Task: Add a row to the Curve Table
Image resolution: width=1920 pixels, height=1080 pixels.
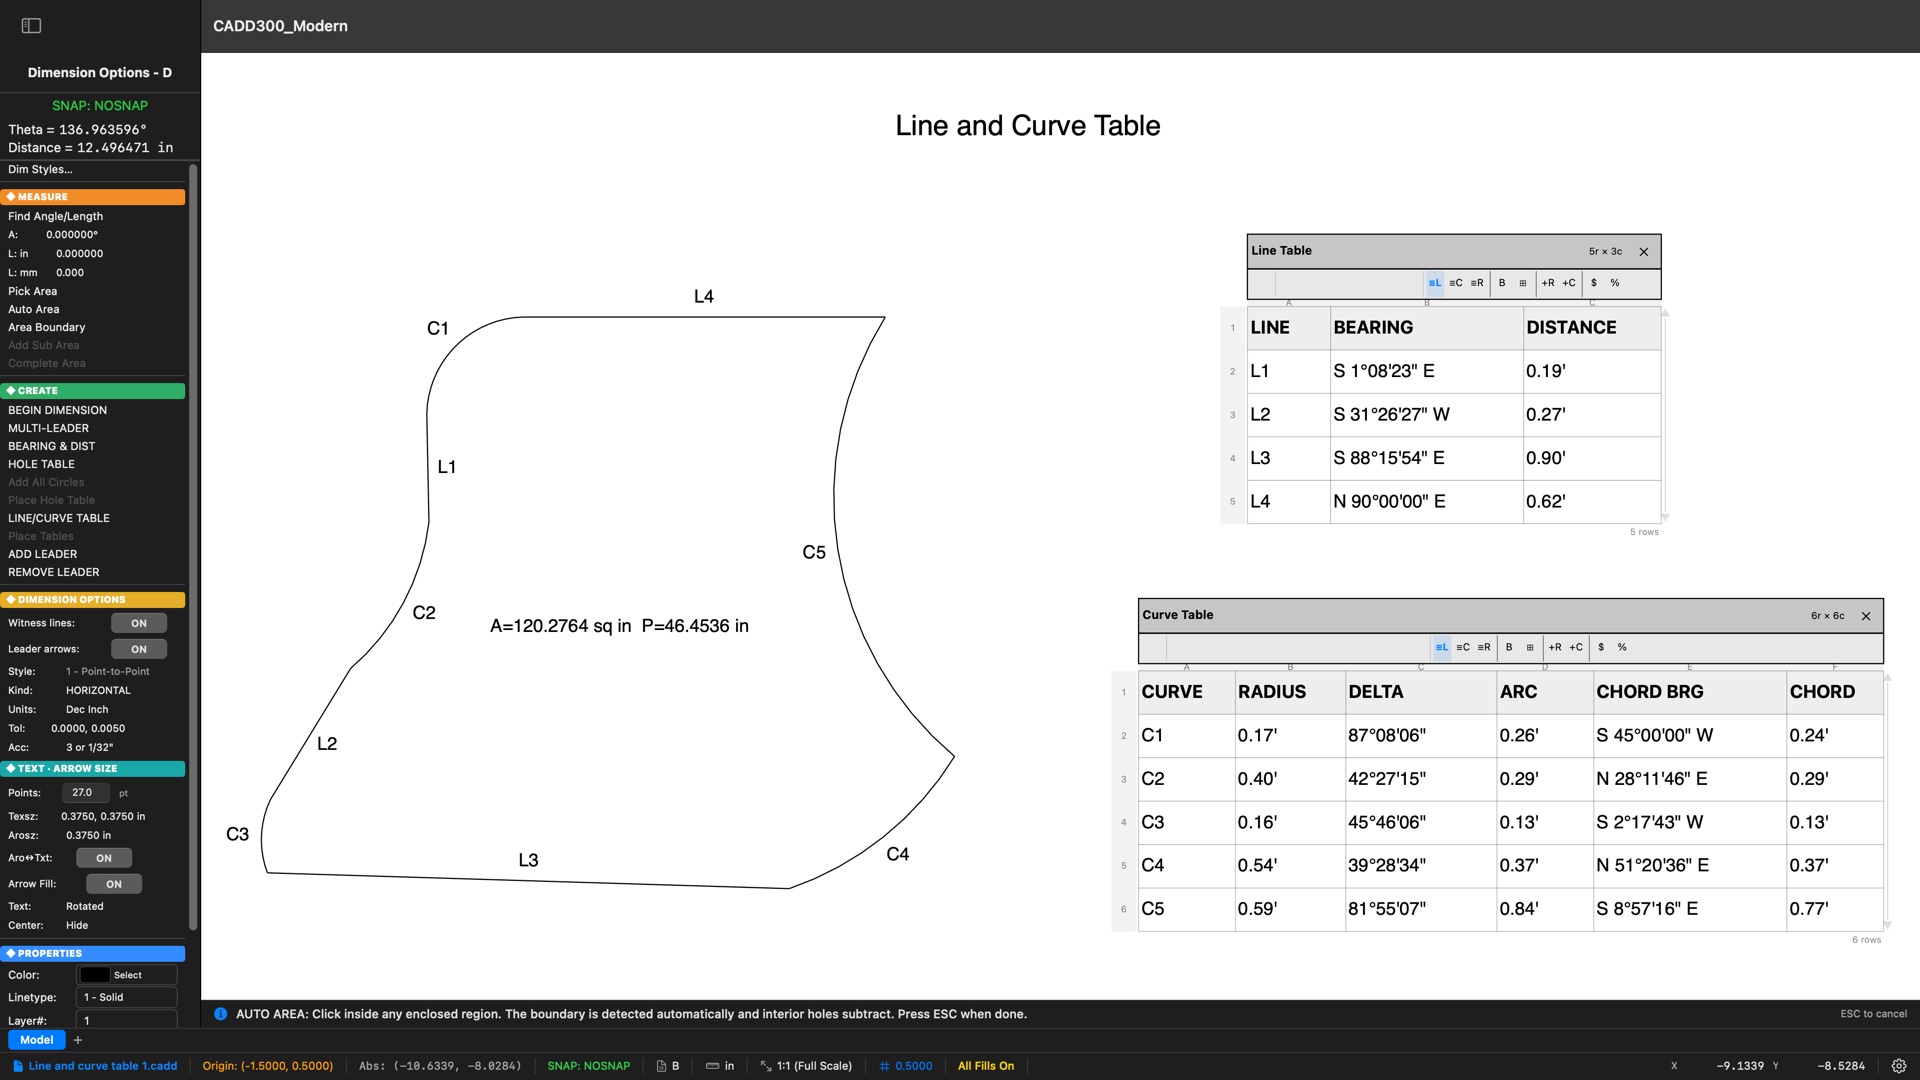Action: click(x=1555, y=647)
